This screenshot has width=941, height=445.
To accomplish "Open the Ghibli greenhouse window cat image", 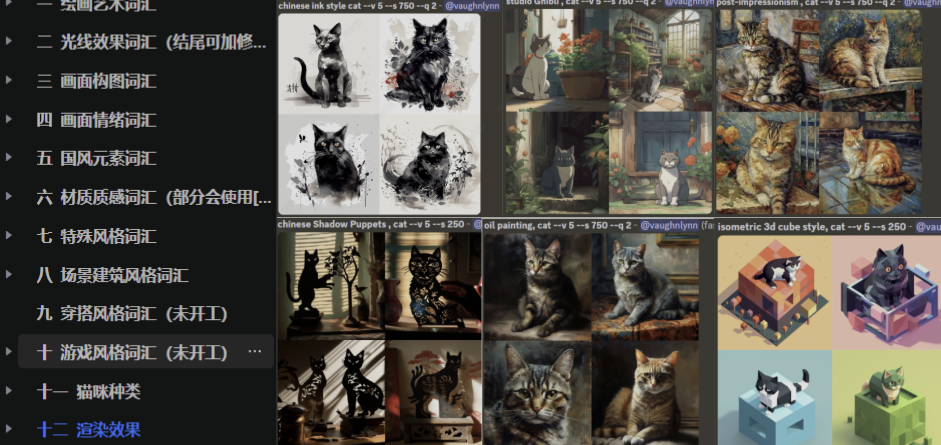I will 661,59.
